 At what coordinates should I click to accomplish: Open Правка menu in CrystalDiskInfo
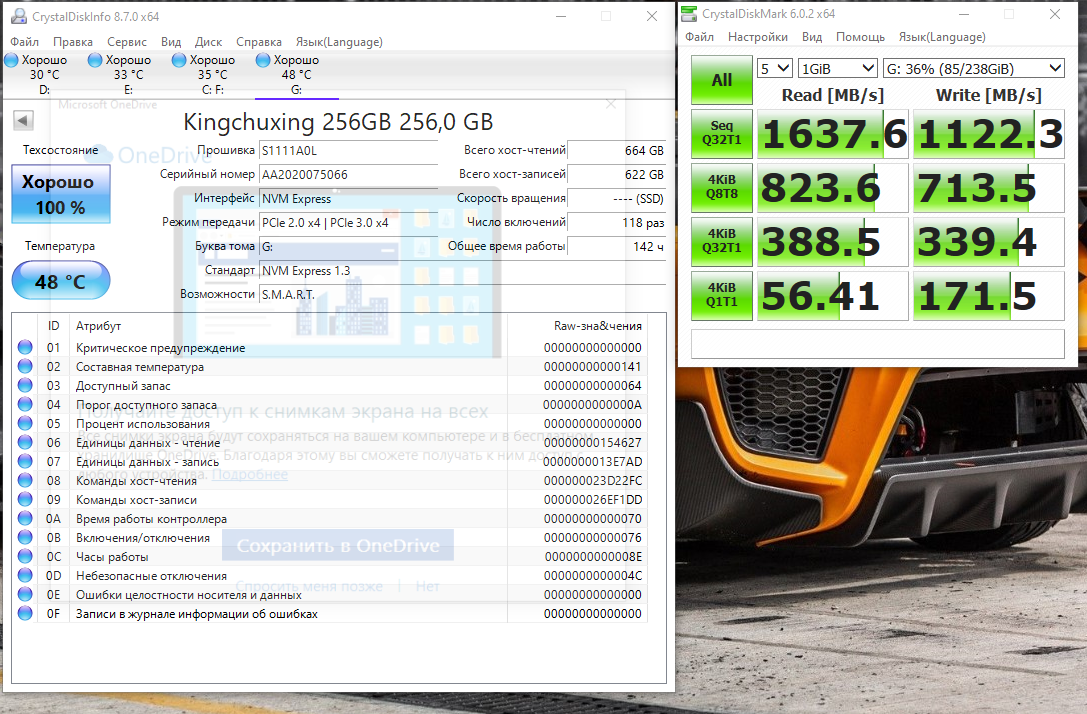pos(73,42)
